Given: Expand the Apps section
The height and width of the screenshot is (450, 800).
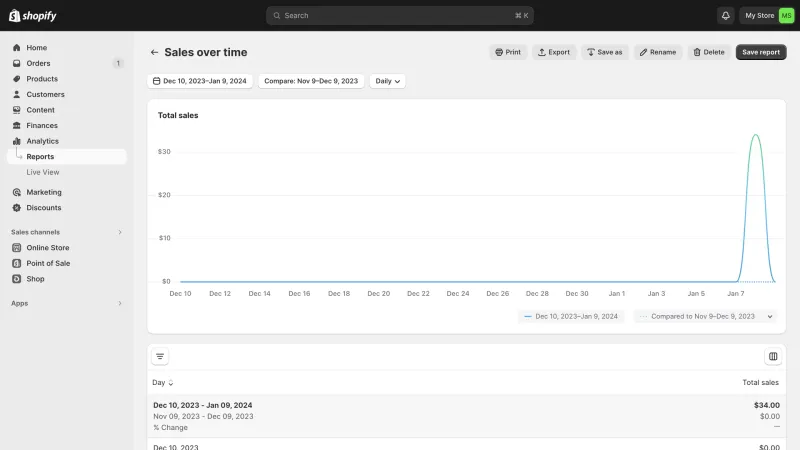Looking at the screenshot, I should pyautogui.click(x=120, y=303).
